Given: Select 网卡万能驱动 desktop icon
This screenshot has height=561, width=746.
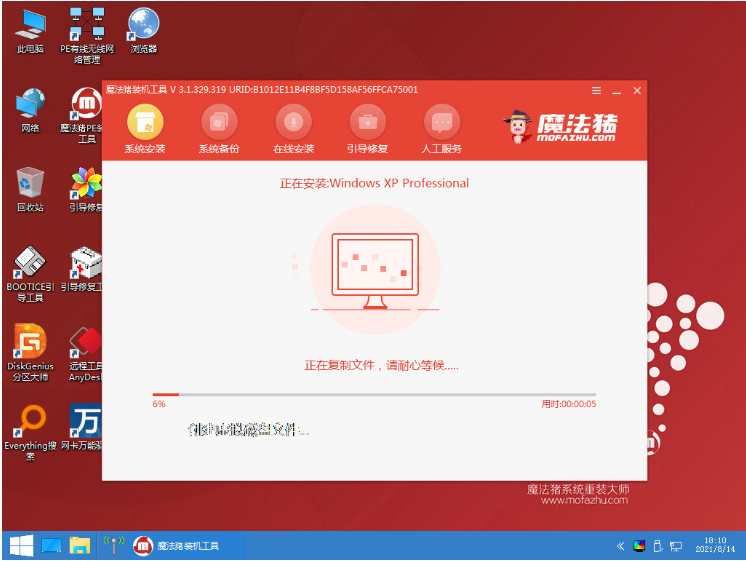Looking at the screenshot, I should (82, 427).
